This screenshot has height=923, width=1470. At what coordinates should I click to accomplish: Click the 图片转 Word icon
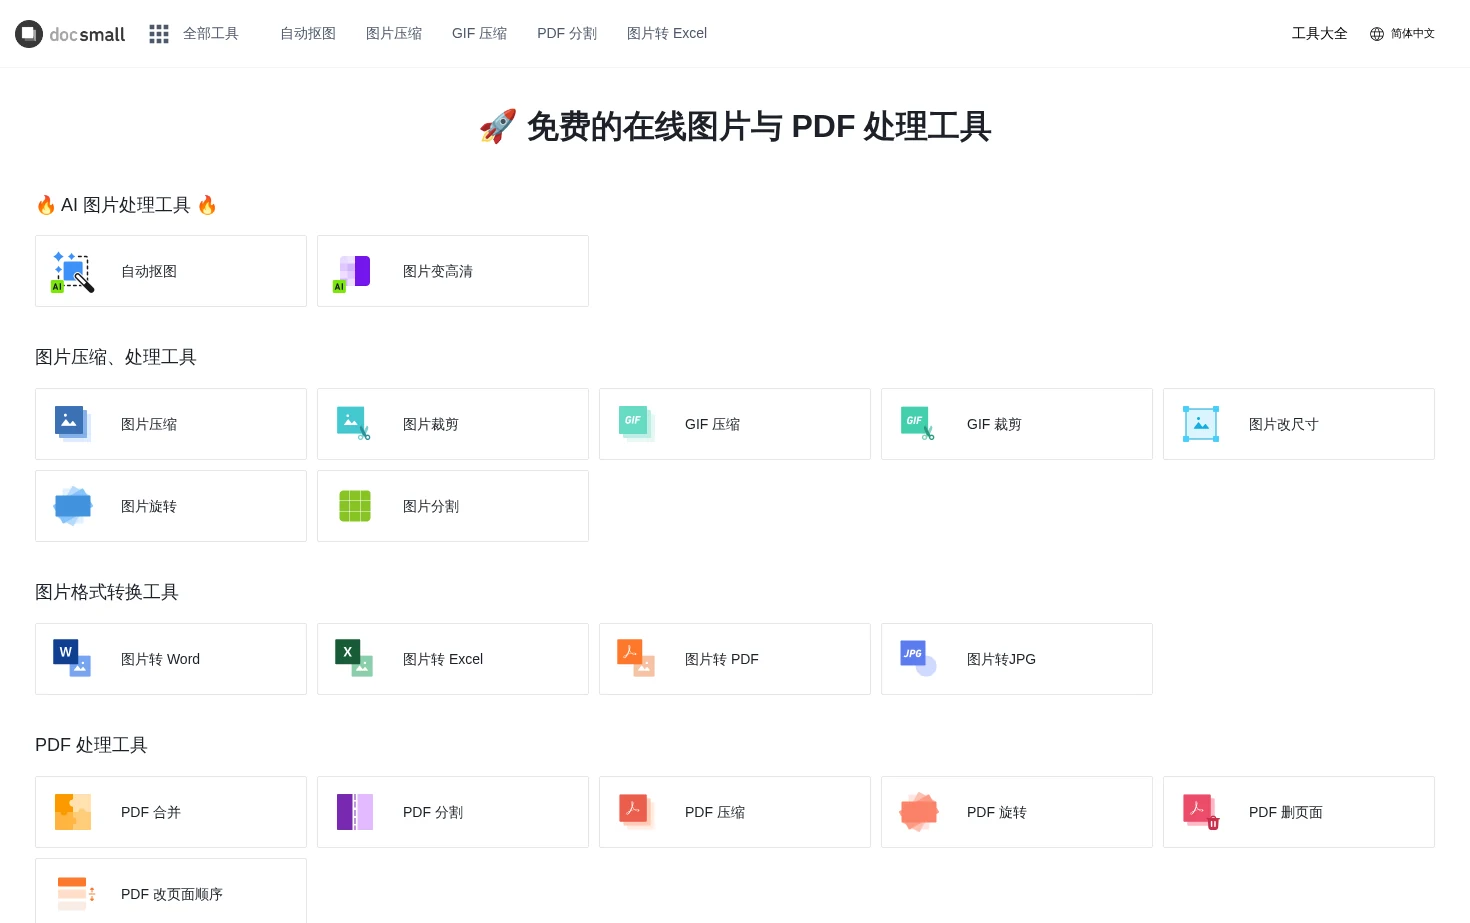click(72, 659)
